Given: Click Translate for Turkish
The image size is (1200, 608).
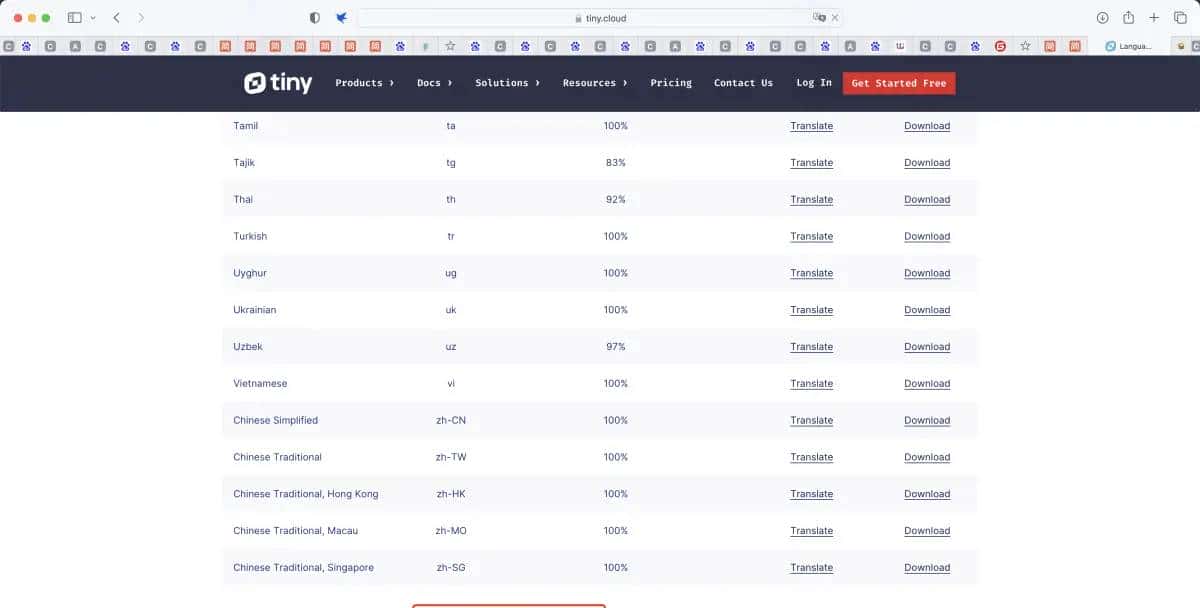Looking at the screenshot, I should tap(811, 237).
